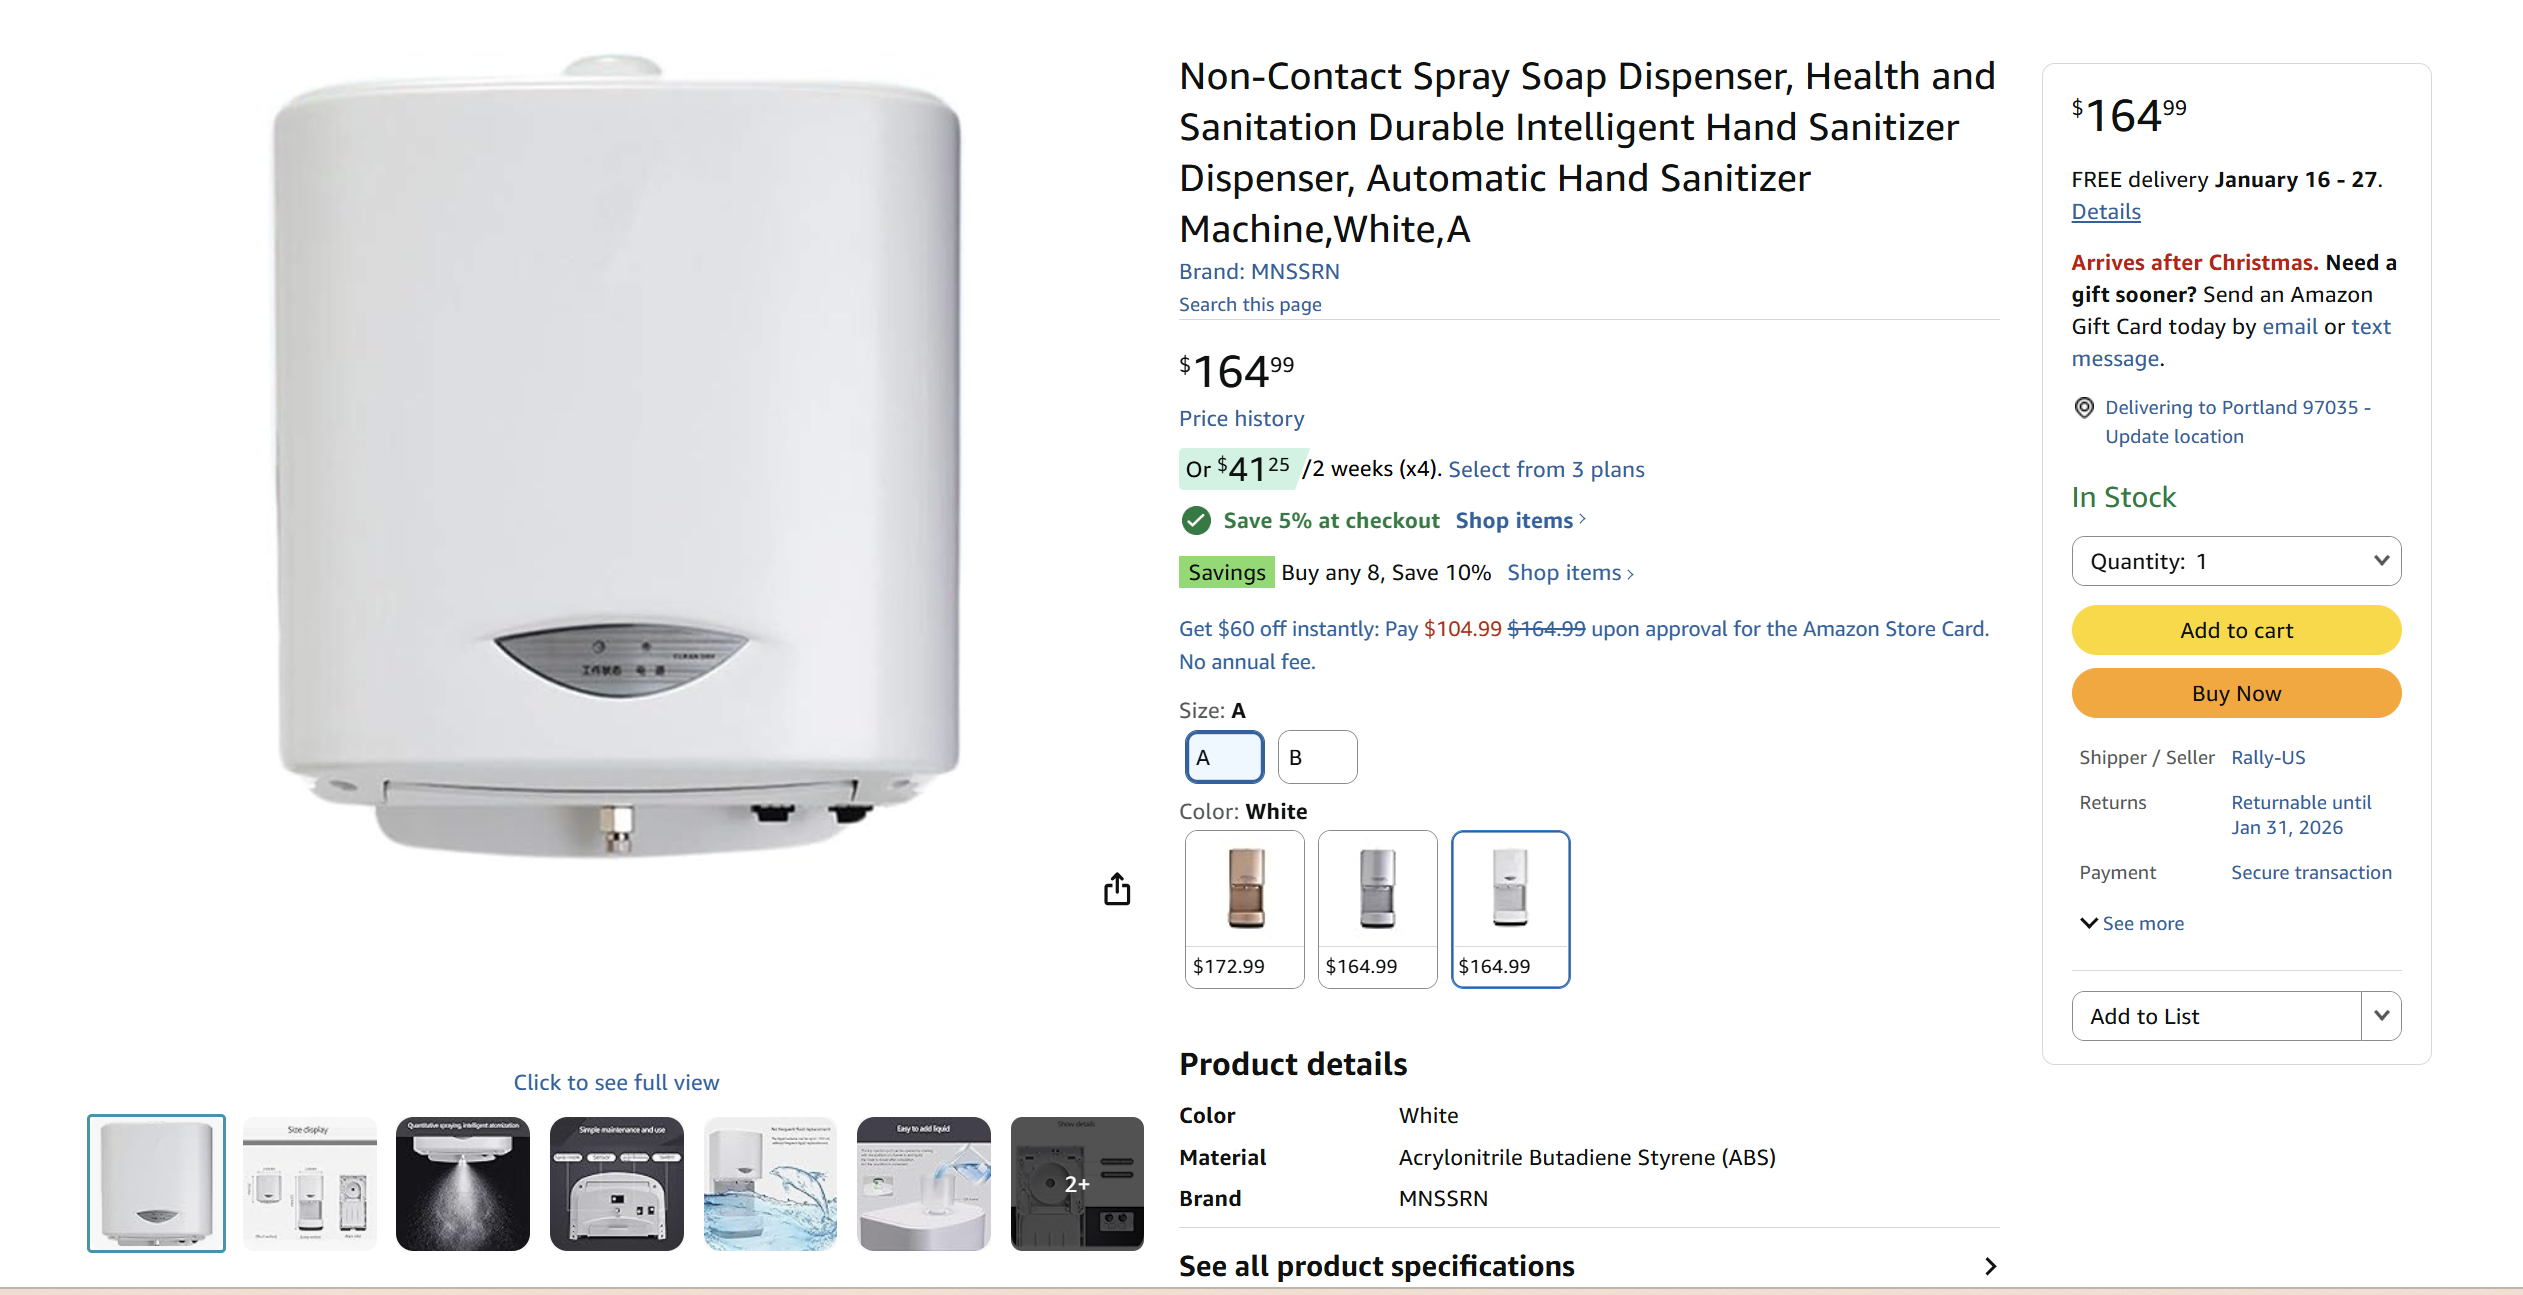Screen dimensions: 2523x1295
Task: Click Select from 3 plans
Action: (1546, 469)
